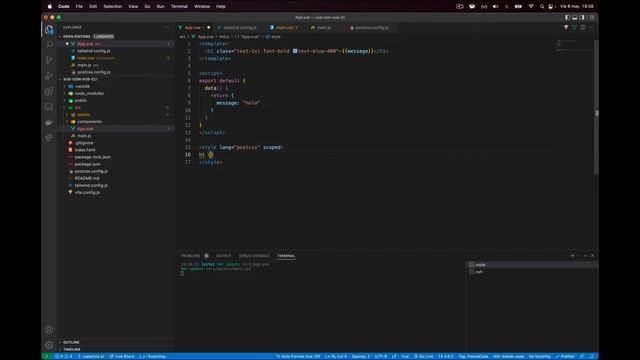
Task: Toggle Auto Format Vue in status bar
Action: pyautogui.click(x=299, y=356)
